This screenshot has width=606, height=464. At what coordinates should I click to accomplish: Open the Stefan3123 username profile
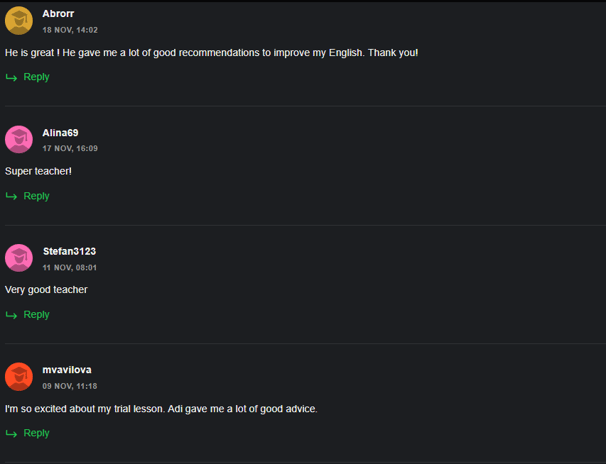point(69,251)
